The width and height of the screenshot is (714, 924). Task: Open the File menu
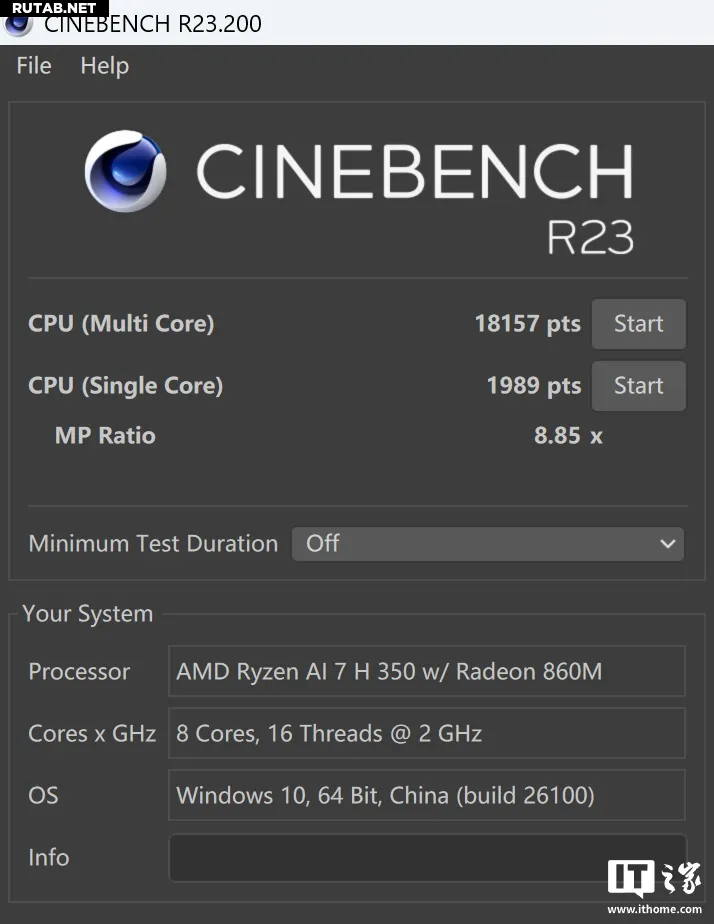(x=34, y=65)
